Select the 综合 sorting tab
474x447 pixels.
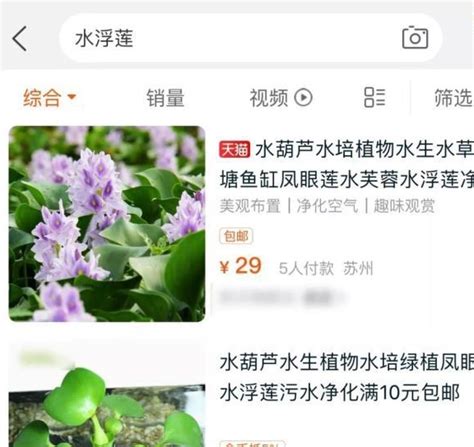point(42,98)
